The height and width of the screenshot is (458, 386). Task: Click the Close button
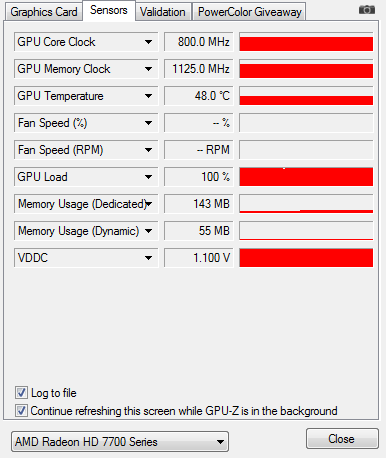tap(342, 439)
